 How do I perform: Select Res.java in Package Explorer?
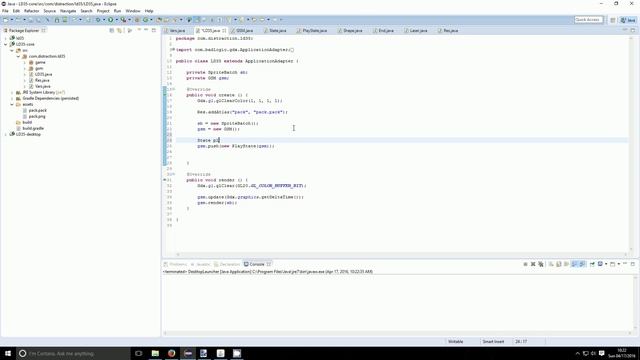click(x=42, y=80)
